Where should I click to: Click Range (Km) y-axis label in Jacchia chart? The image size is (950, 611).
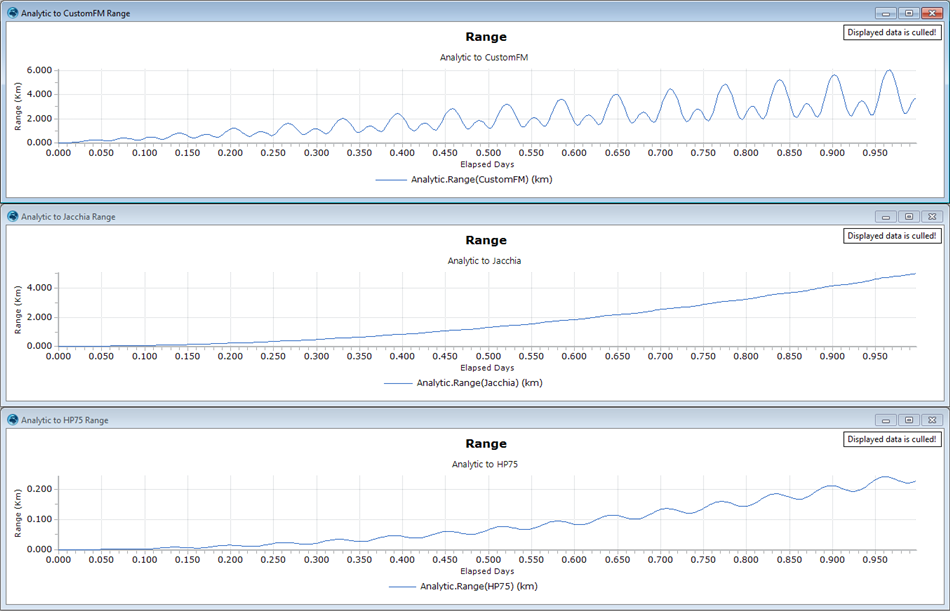point(18,310)
